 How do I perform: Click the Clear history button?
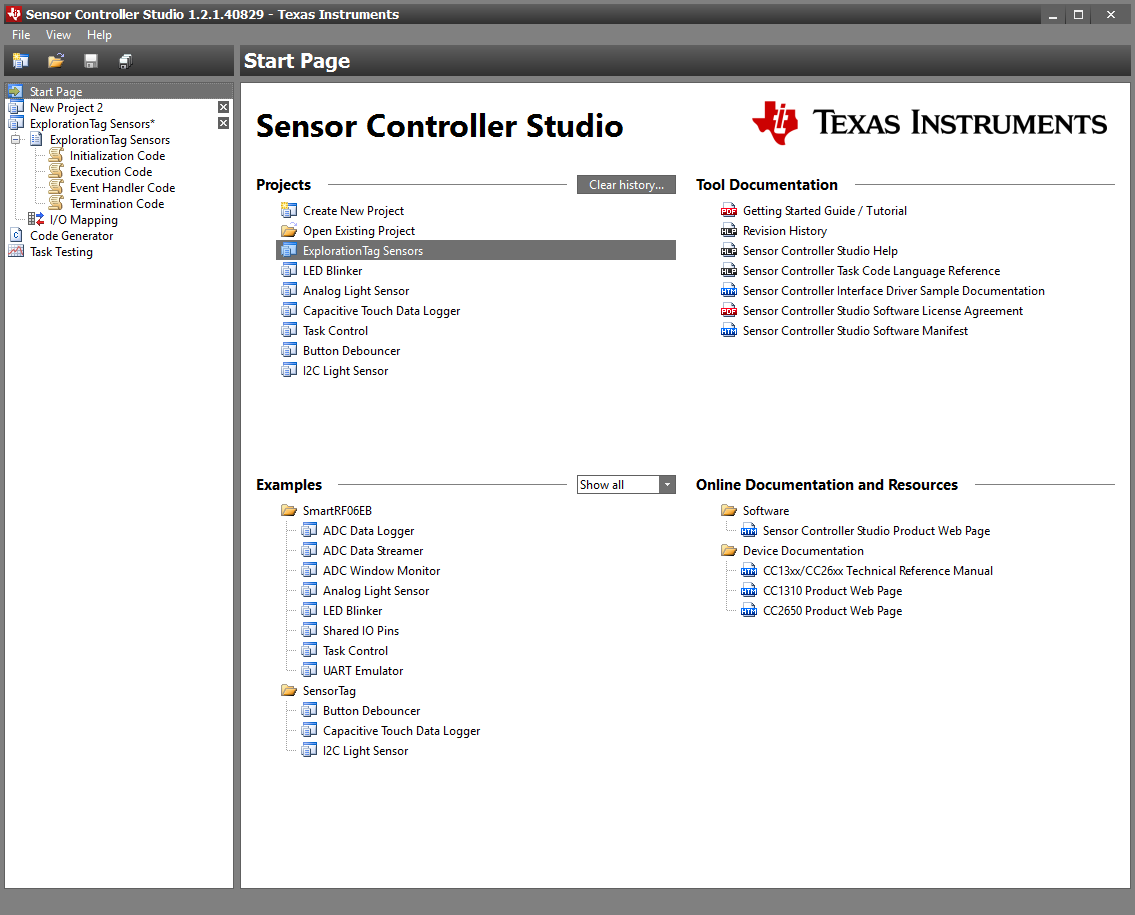[x=626, y=185]
